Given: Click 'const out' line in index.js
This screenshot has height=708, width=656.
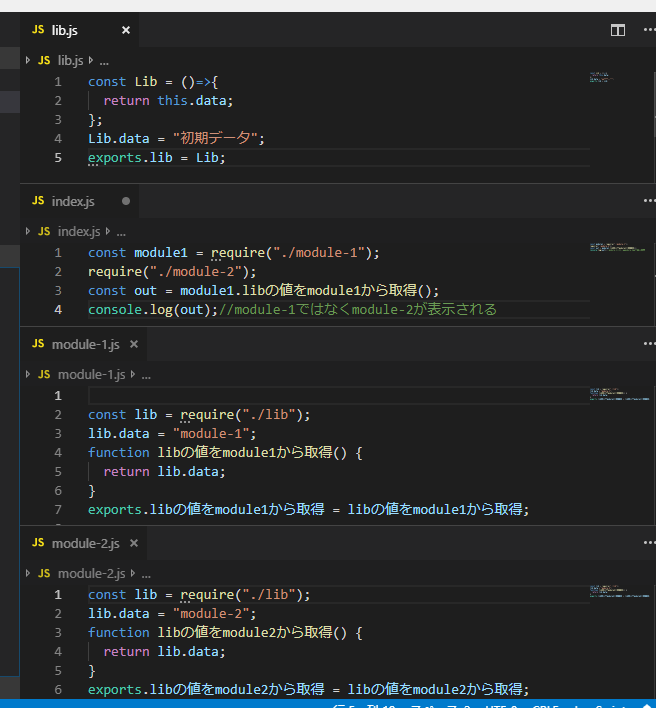Looking at the screenshot, I should coord(263,291).
